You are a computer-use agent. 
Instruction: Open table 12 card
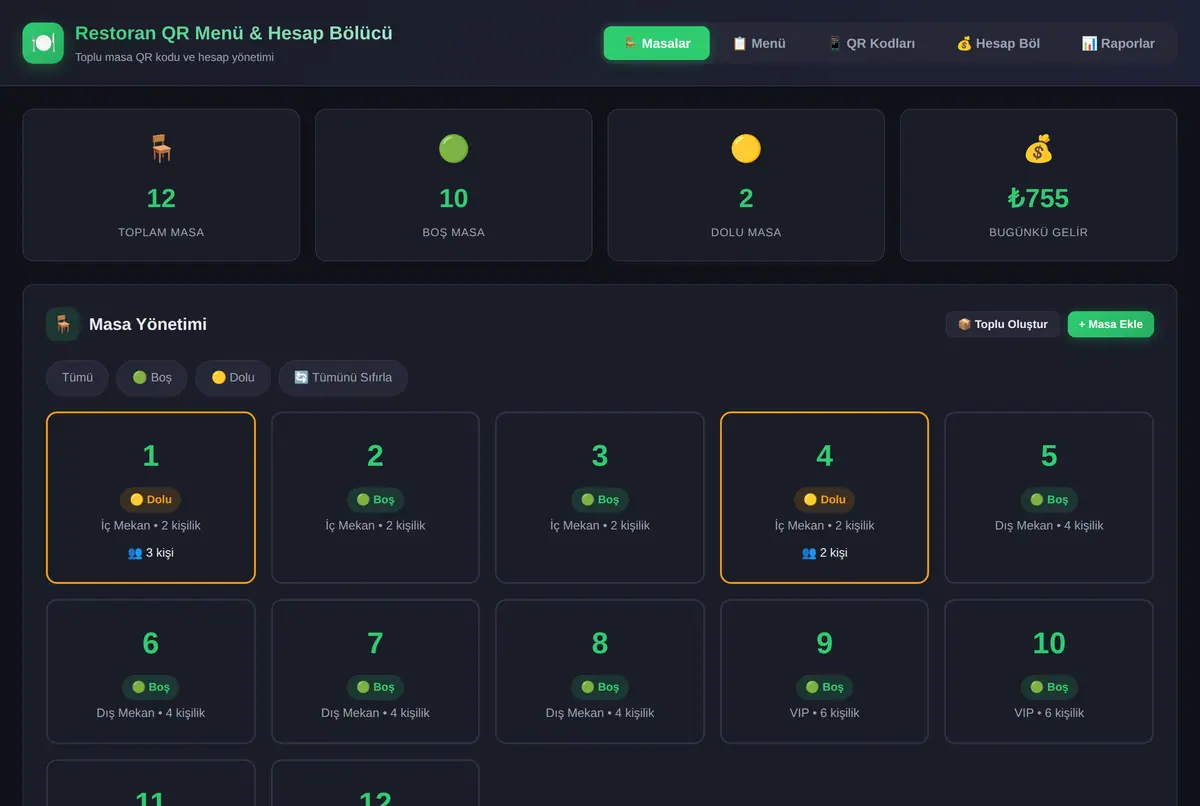(375, 783)
